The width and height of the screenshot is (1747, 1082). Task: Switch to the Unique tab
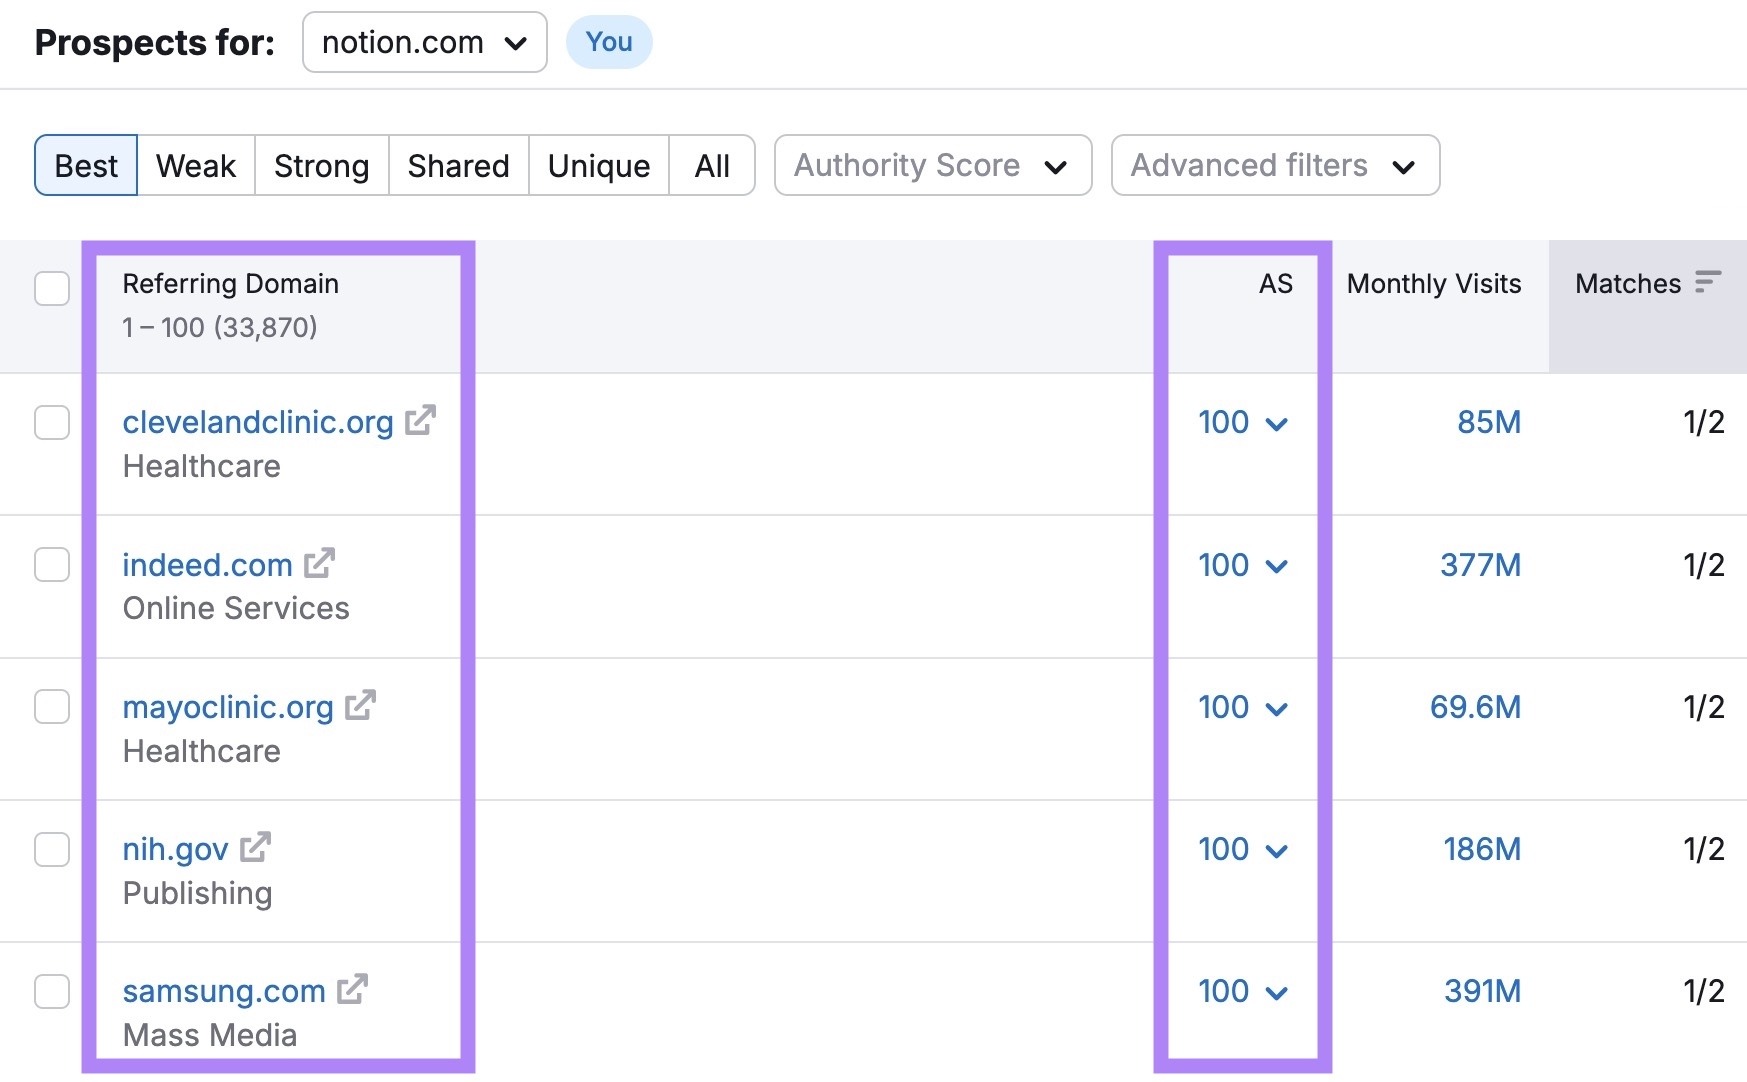click(598, 165)
